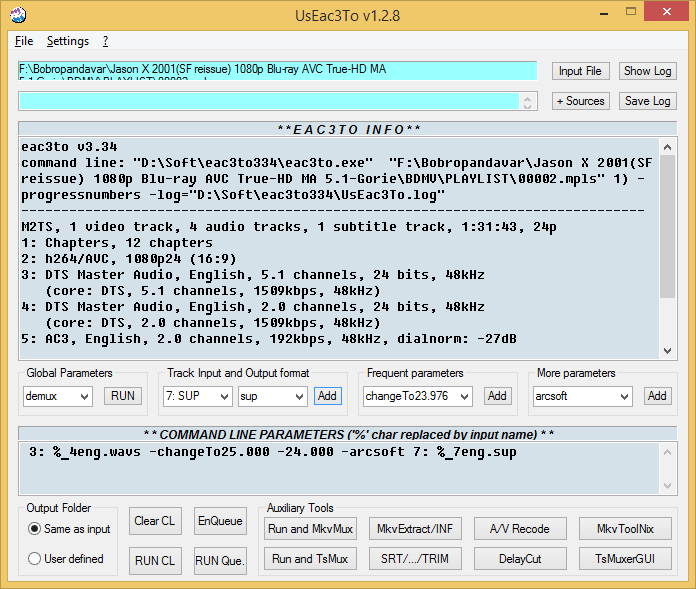The height and width of the screenshot is (589, 696).
Task: Click the Run and MkvMux button
Action: point(310,529)
